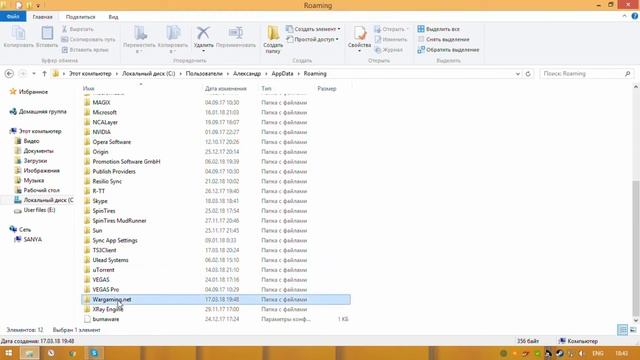Image resolution: width=640 pixels, height=360 pixels.
Task: Select User files (E:) drive in sidebar
Action: click(39, 210)
